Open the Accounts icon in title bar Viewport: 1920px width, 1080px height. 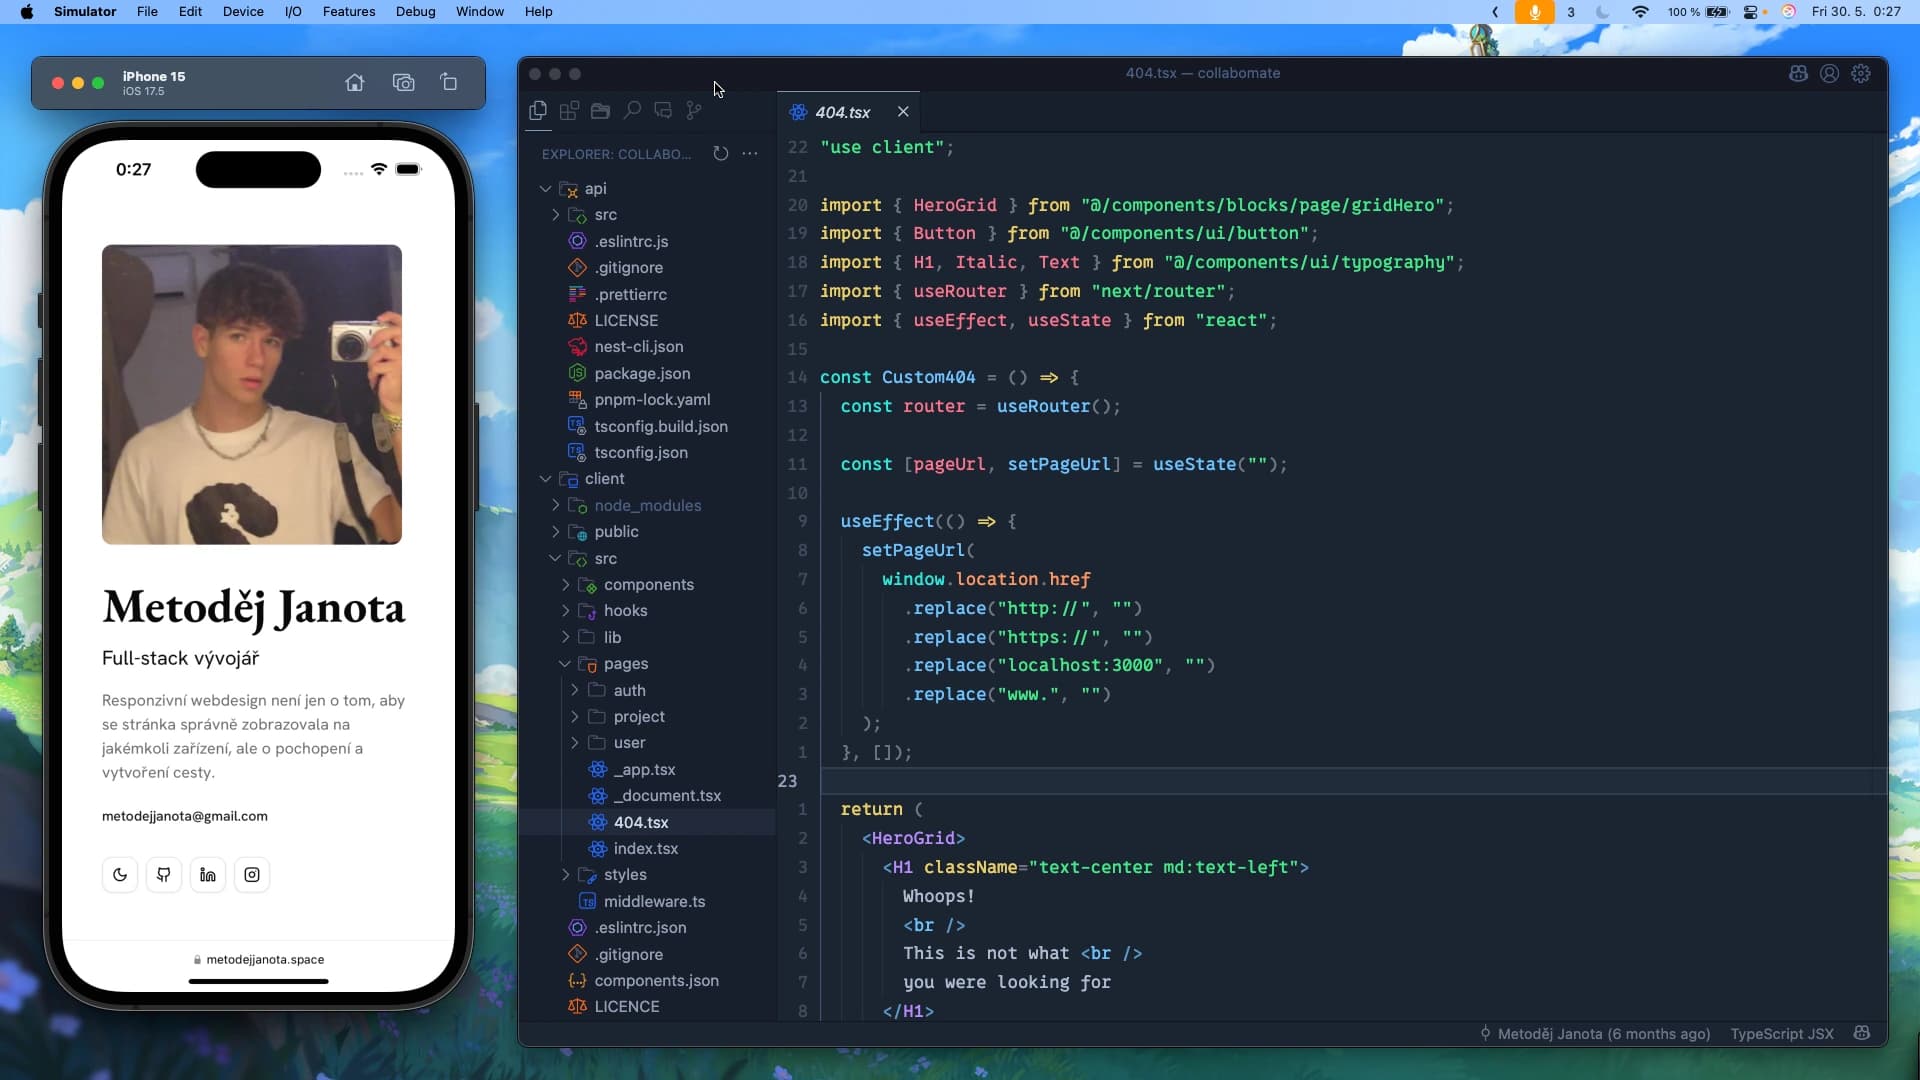pos(1829,73)
